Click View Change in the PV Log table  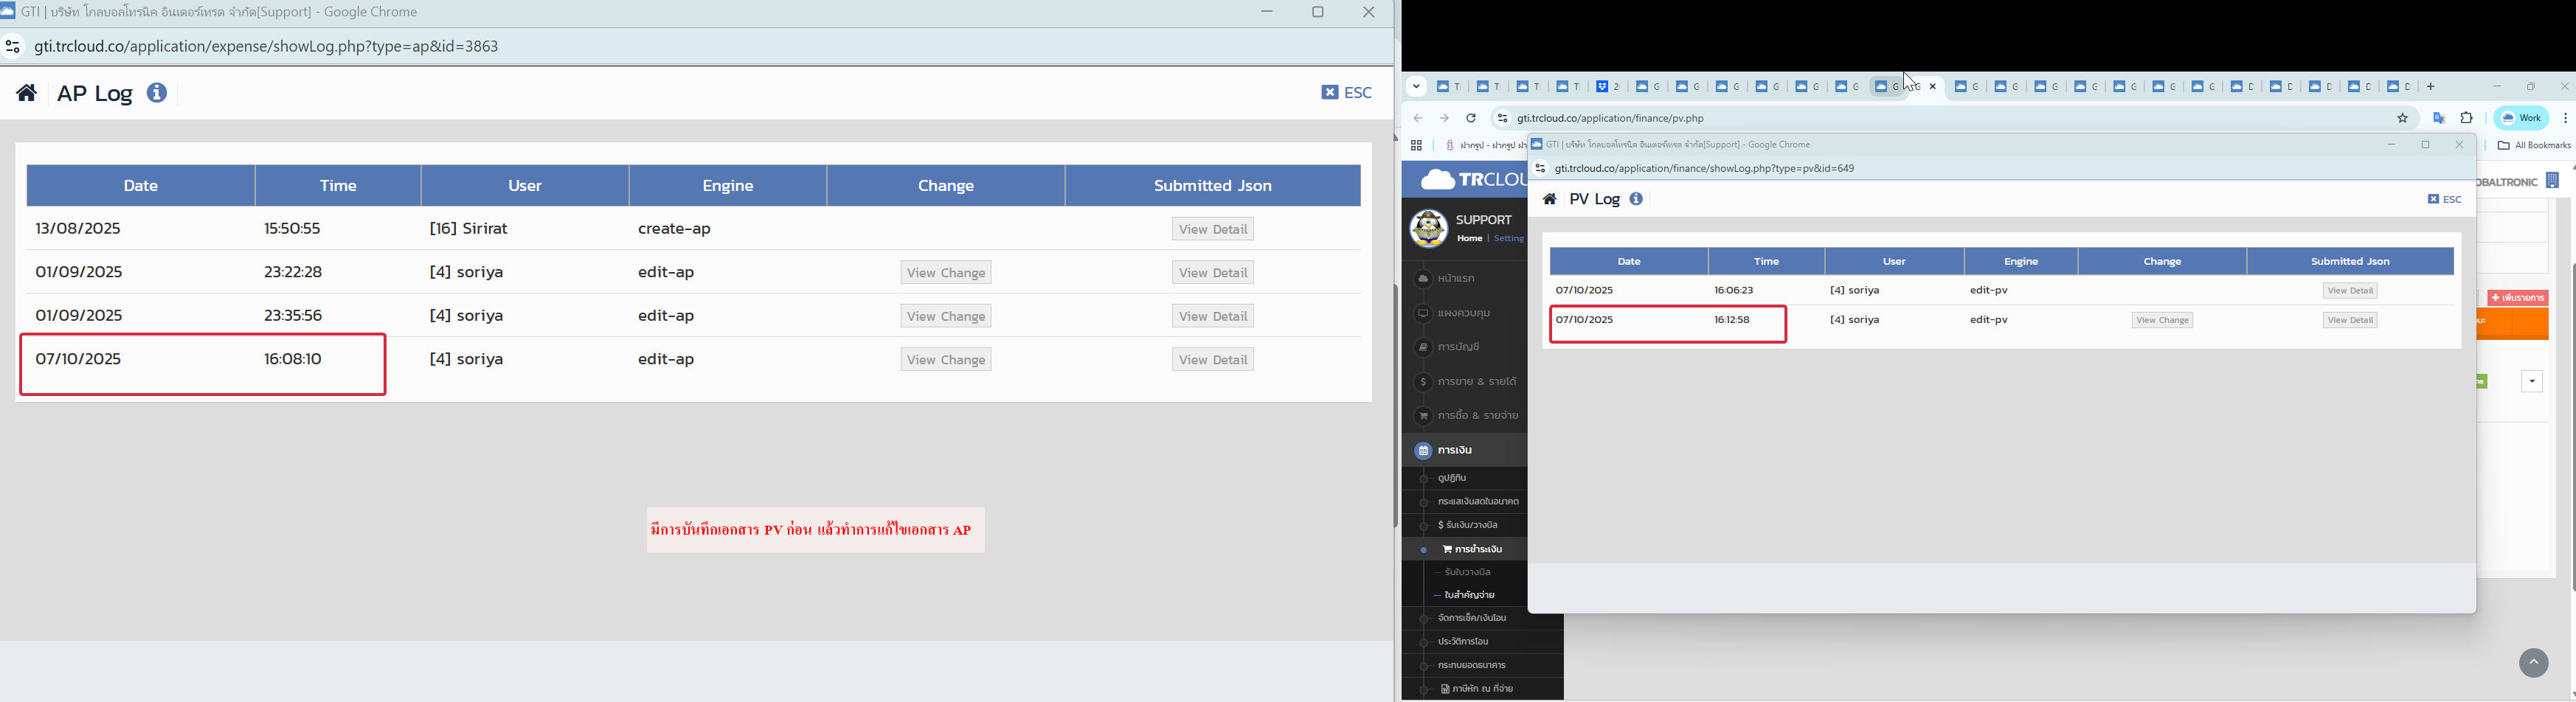(x=2161, y=321)
